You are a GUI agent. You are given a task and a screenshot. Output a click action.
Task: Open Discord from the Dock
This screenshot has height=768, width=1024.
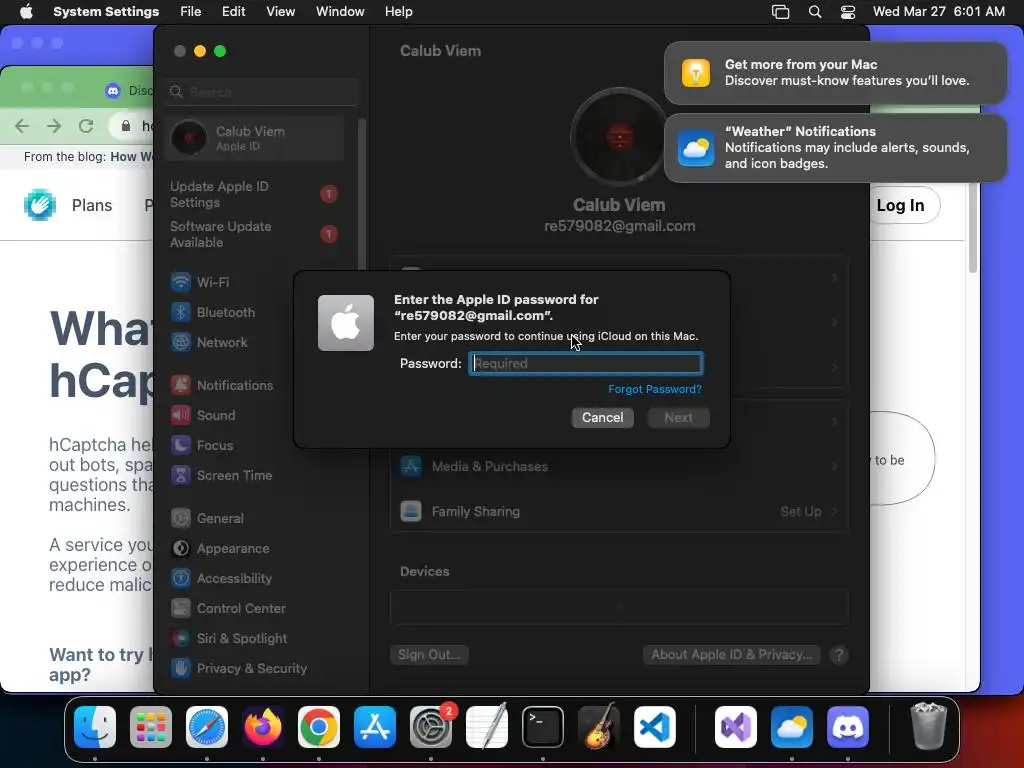[848, 727]
